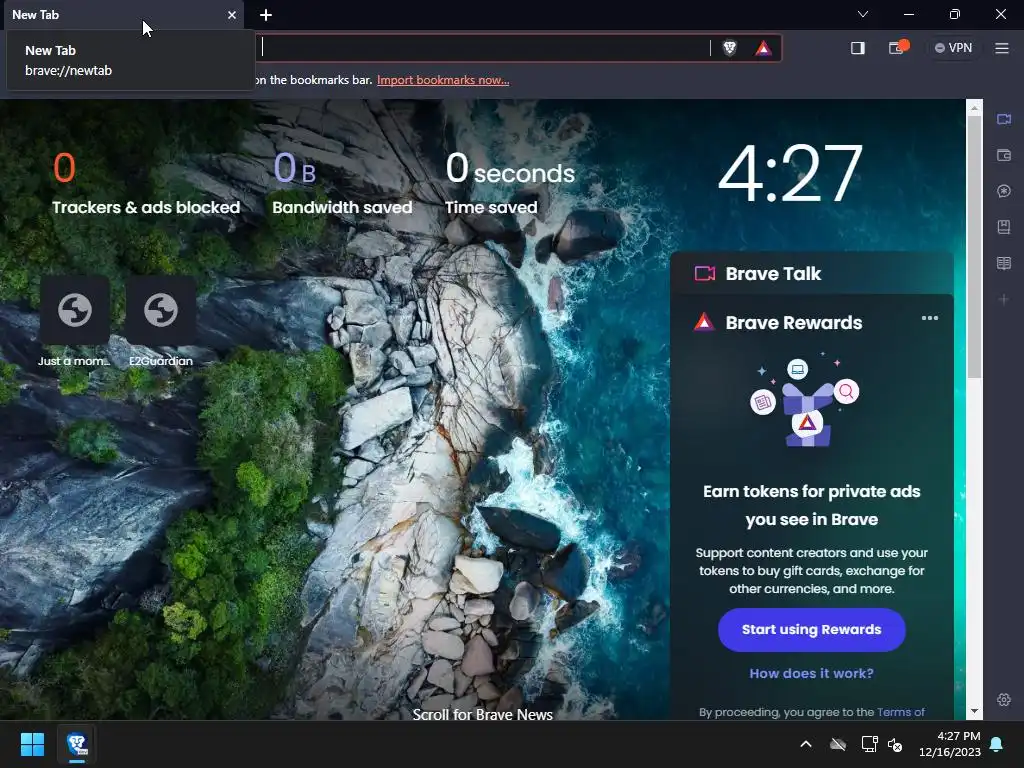Image resolution: width=1024 pixels, height=768 pixels.
Task: Open Brave Wallet from the sidebar
Action: [x=1004, y=155]
